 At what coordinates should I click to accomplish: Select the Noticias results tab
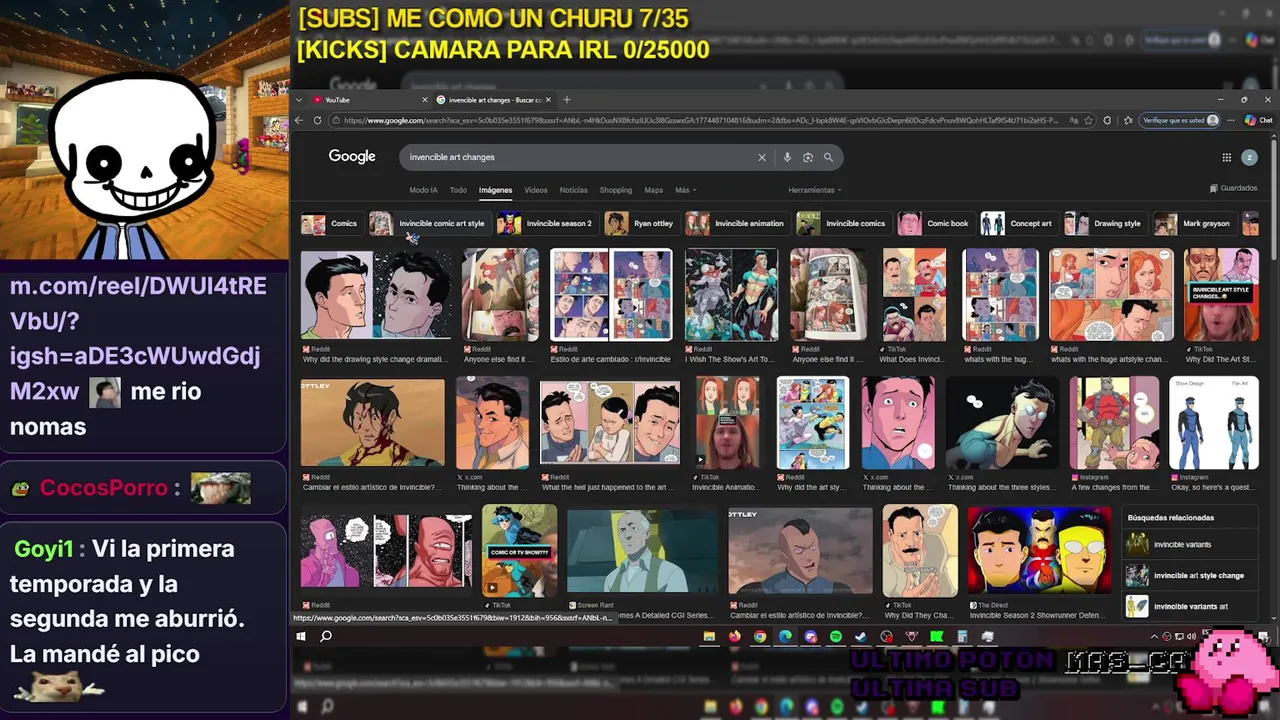[574, 190]
